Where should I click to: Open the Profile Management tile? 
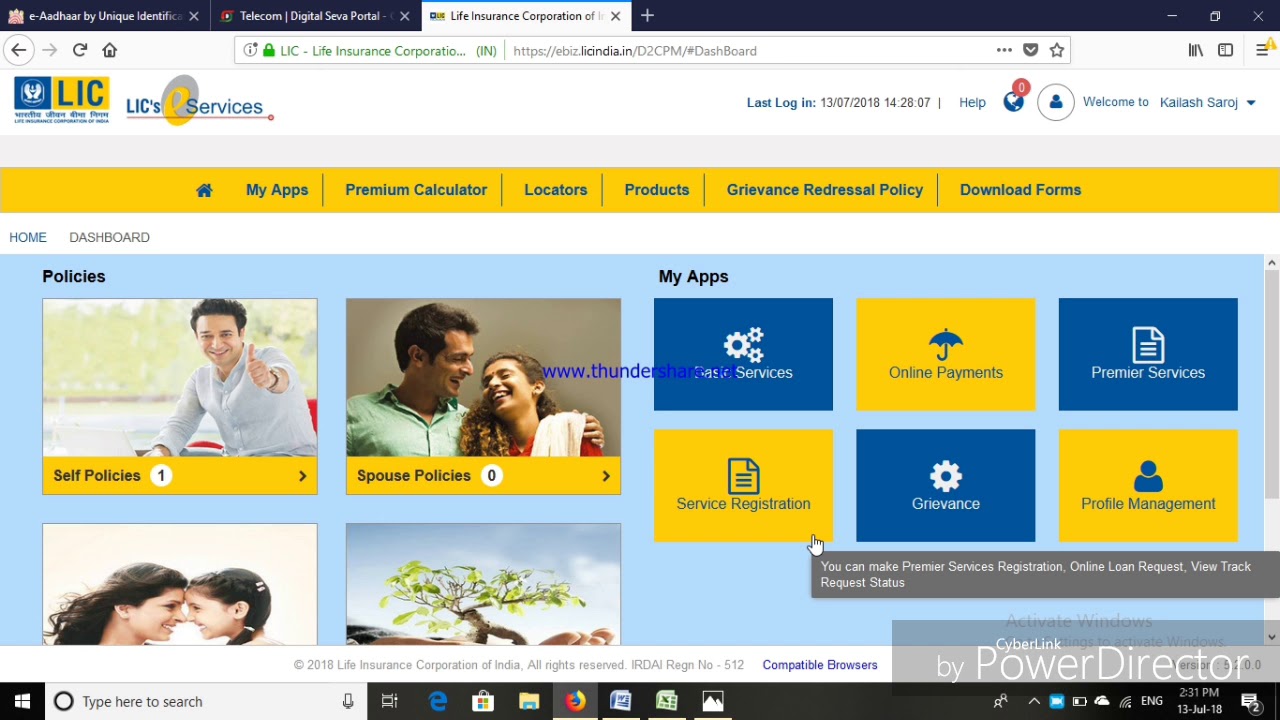click(1148, 486)
